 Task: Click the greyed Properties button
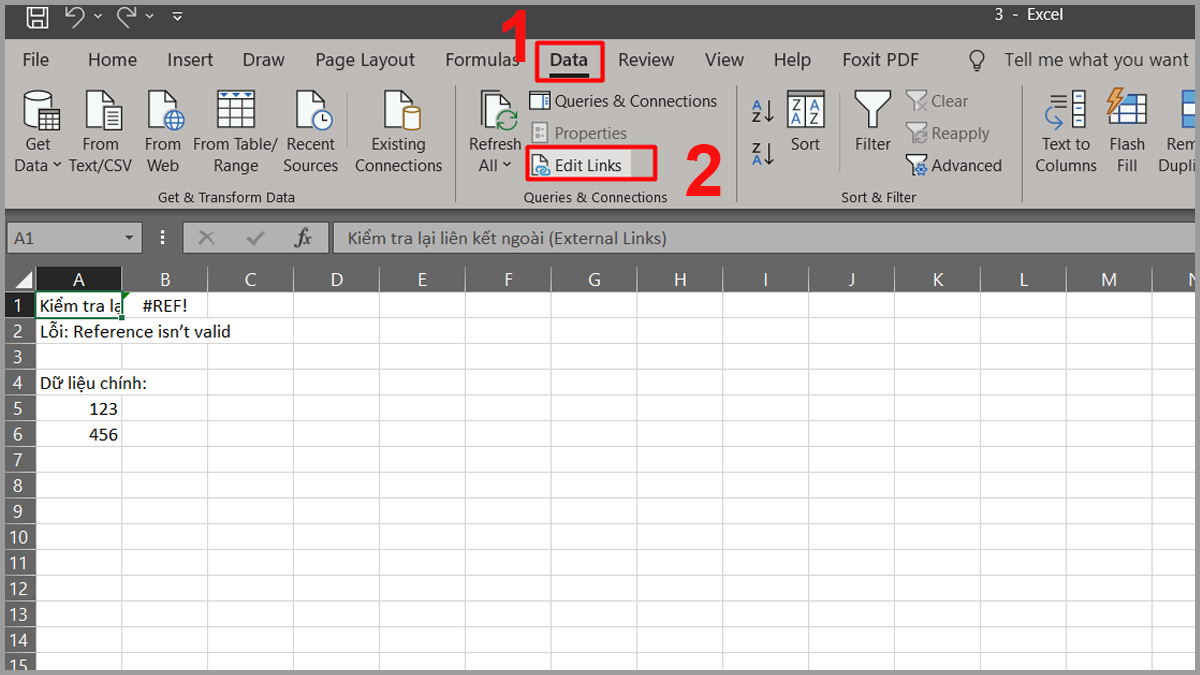579,133
